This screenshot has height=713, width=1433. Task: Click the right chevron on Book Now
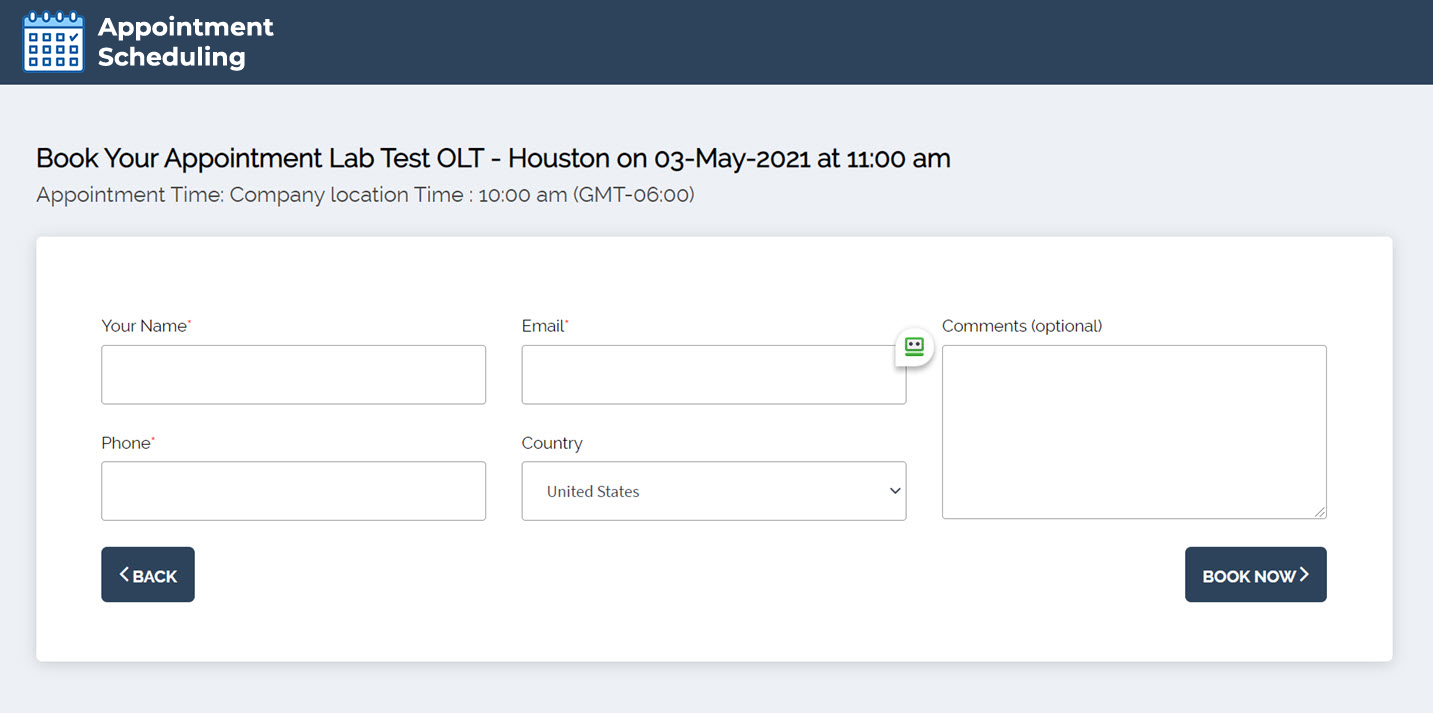pyautogui.click(x=1304, y=574)
